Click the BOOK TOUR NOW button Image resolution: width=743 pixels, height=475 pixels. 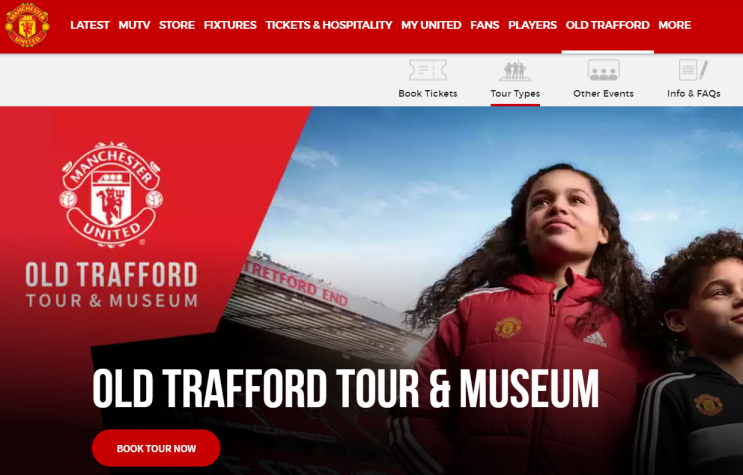click(156, 448)
